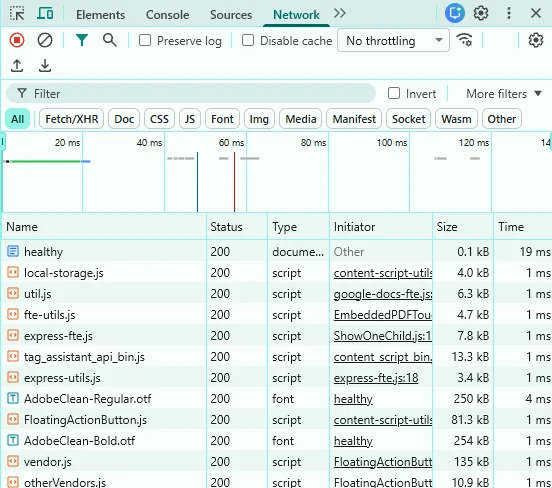Show more DevTools tabs chevron
The width and height of the screenshot is (552, 488).
coord(340,14)
